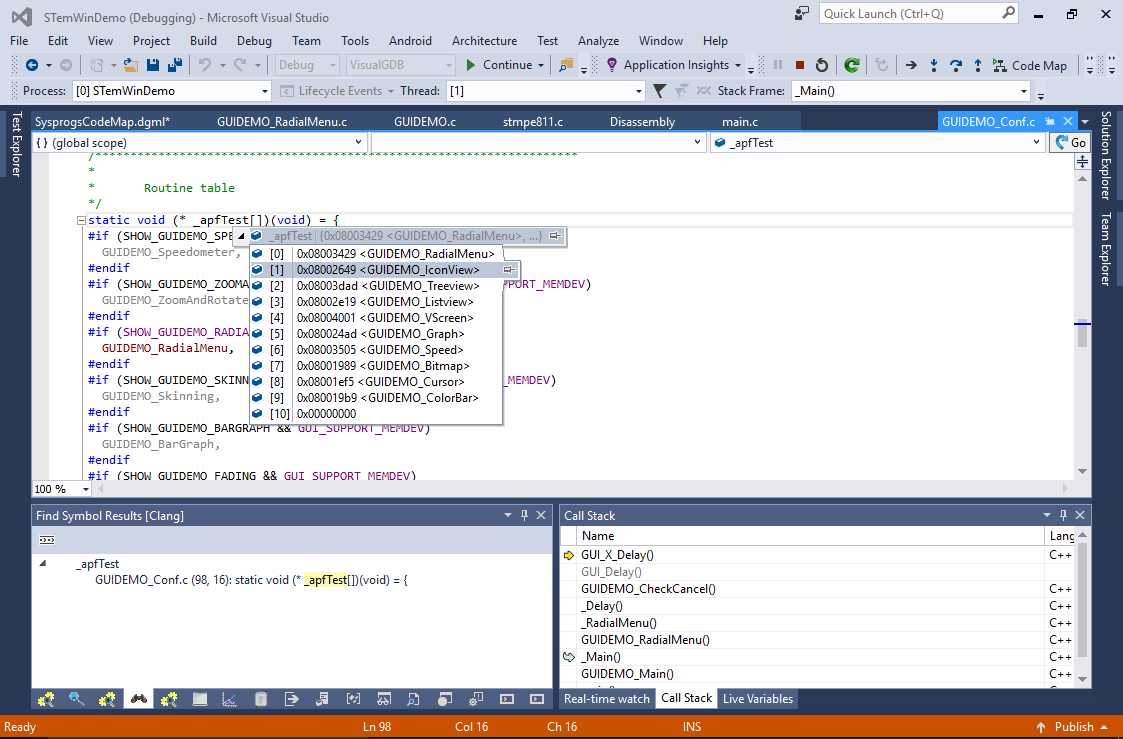
Task: Click the Stop Debugging red square icon
Action: [x=799, y=65]
